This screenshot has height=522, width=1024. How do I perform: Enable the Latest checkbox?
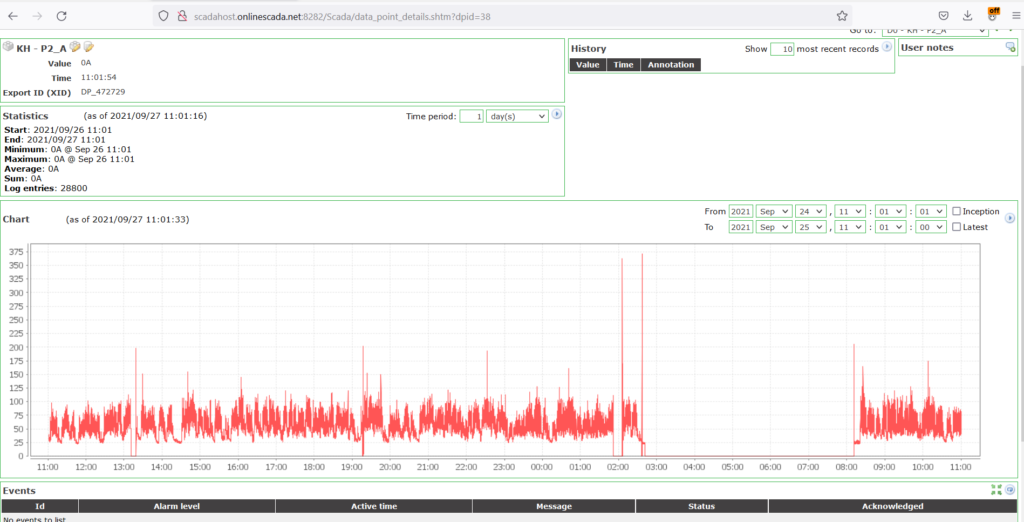pyautogui.click(x=957, y=227)
